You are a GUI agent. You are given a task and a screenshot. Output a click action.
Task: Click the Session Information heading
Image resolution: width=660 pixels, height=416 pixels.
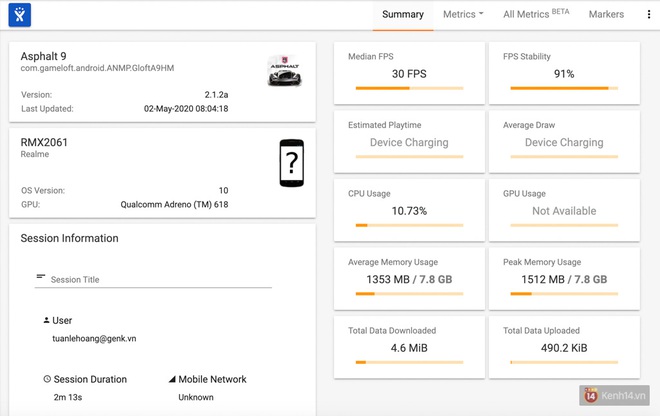(69, 238)
